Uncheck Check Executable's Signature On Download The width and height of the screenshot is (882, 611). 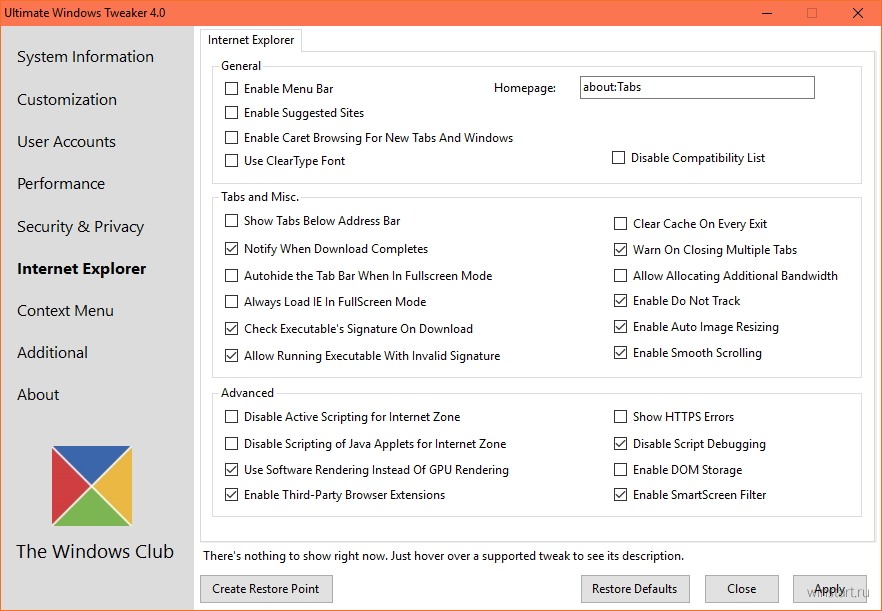tap(231, 329)
